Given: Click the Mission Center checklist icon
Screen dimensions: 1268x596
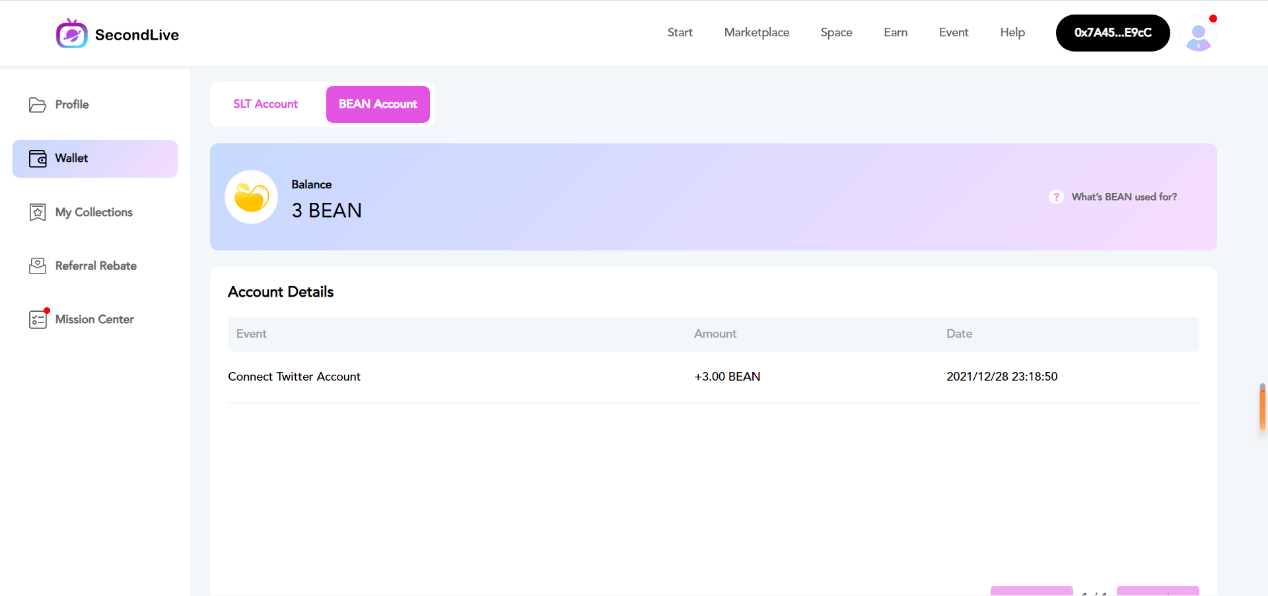Looking at the screenshot, I should point(38,320).
